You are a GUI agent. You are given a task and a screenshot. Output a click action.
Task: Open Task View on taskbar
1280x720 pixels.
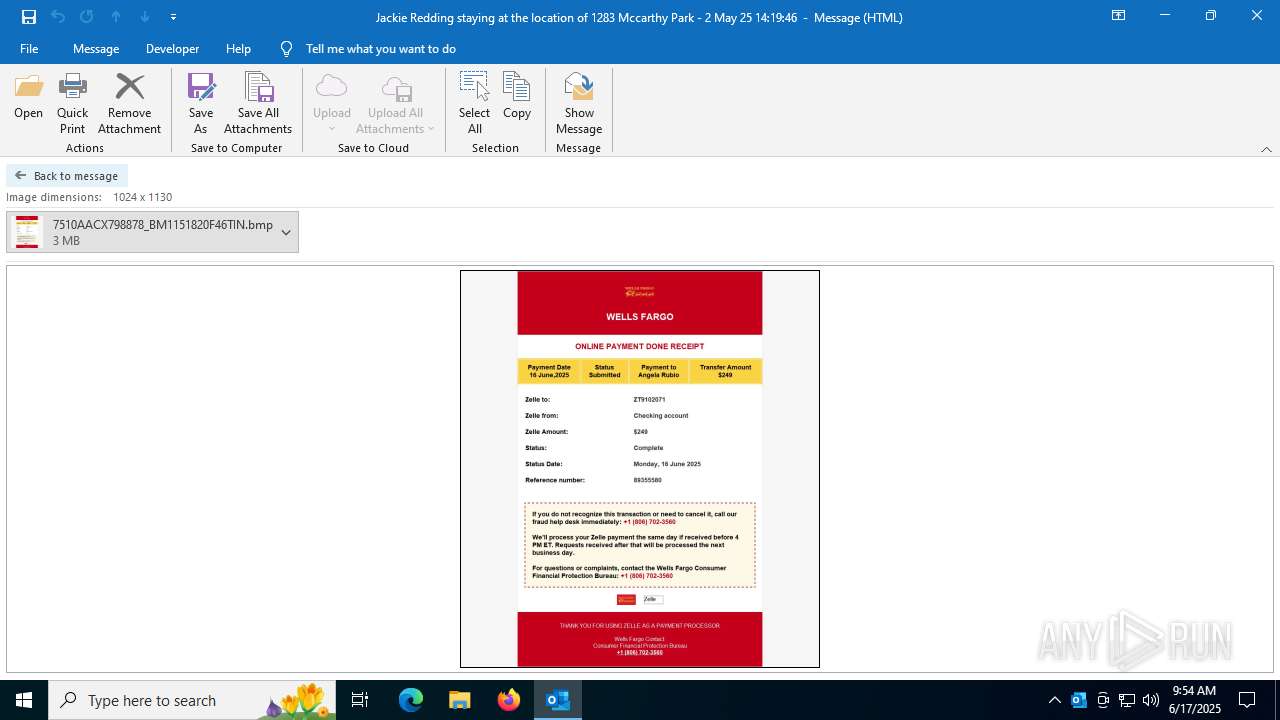click(x=360, y=700)
